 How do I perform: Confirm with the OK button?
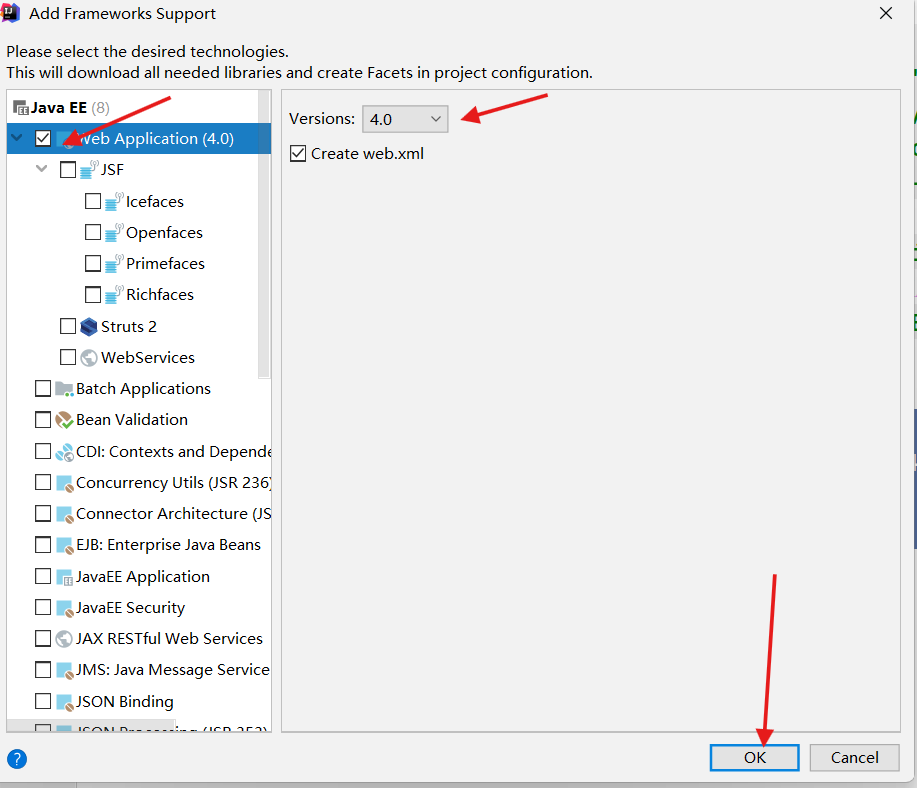754,758
